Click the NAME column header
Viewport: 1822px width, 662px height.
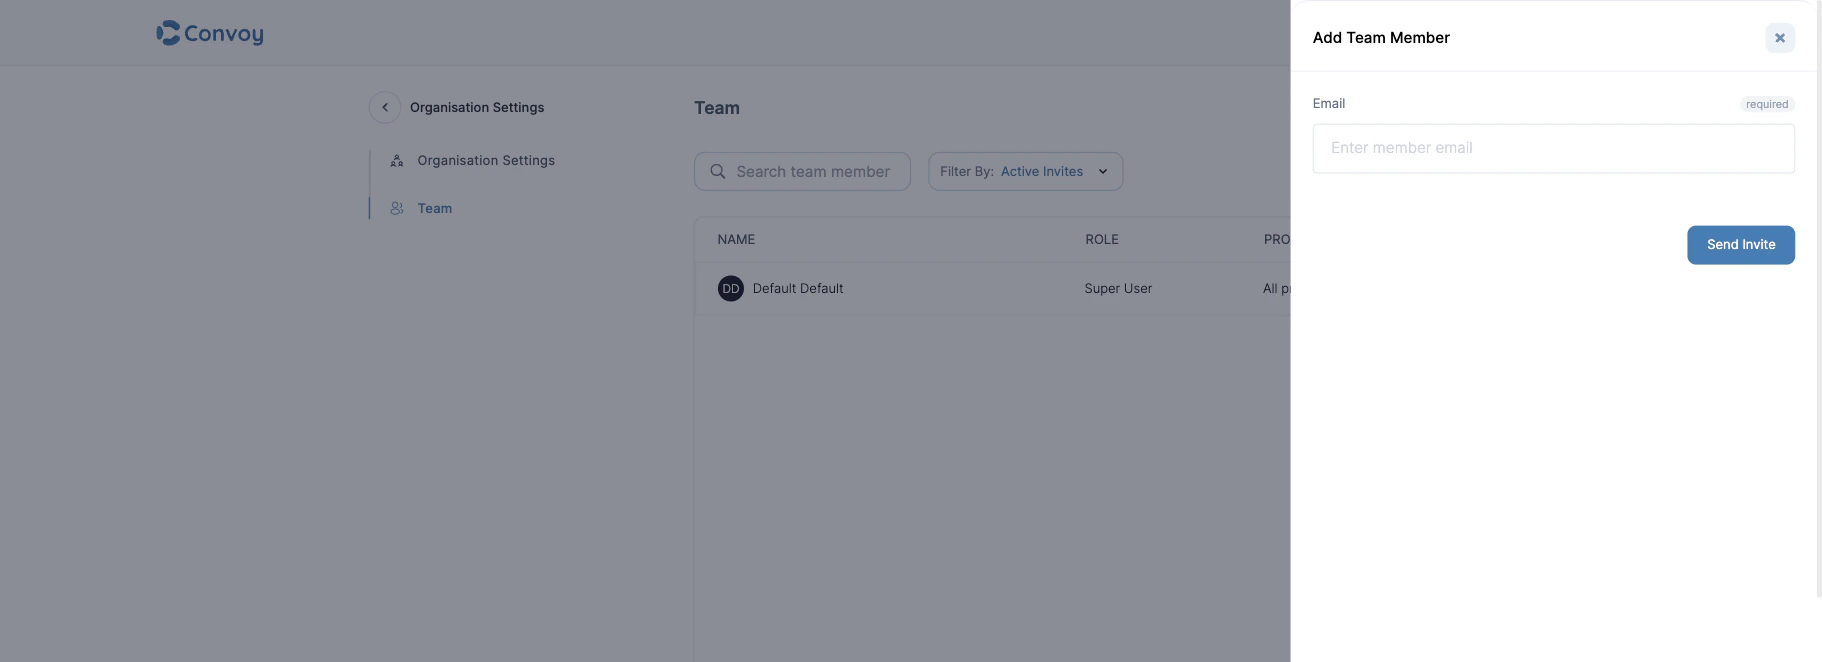click(737, 239)
